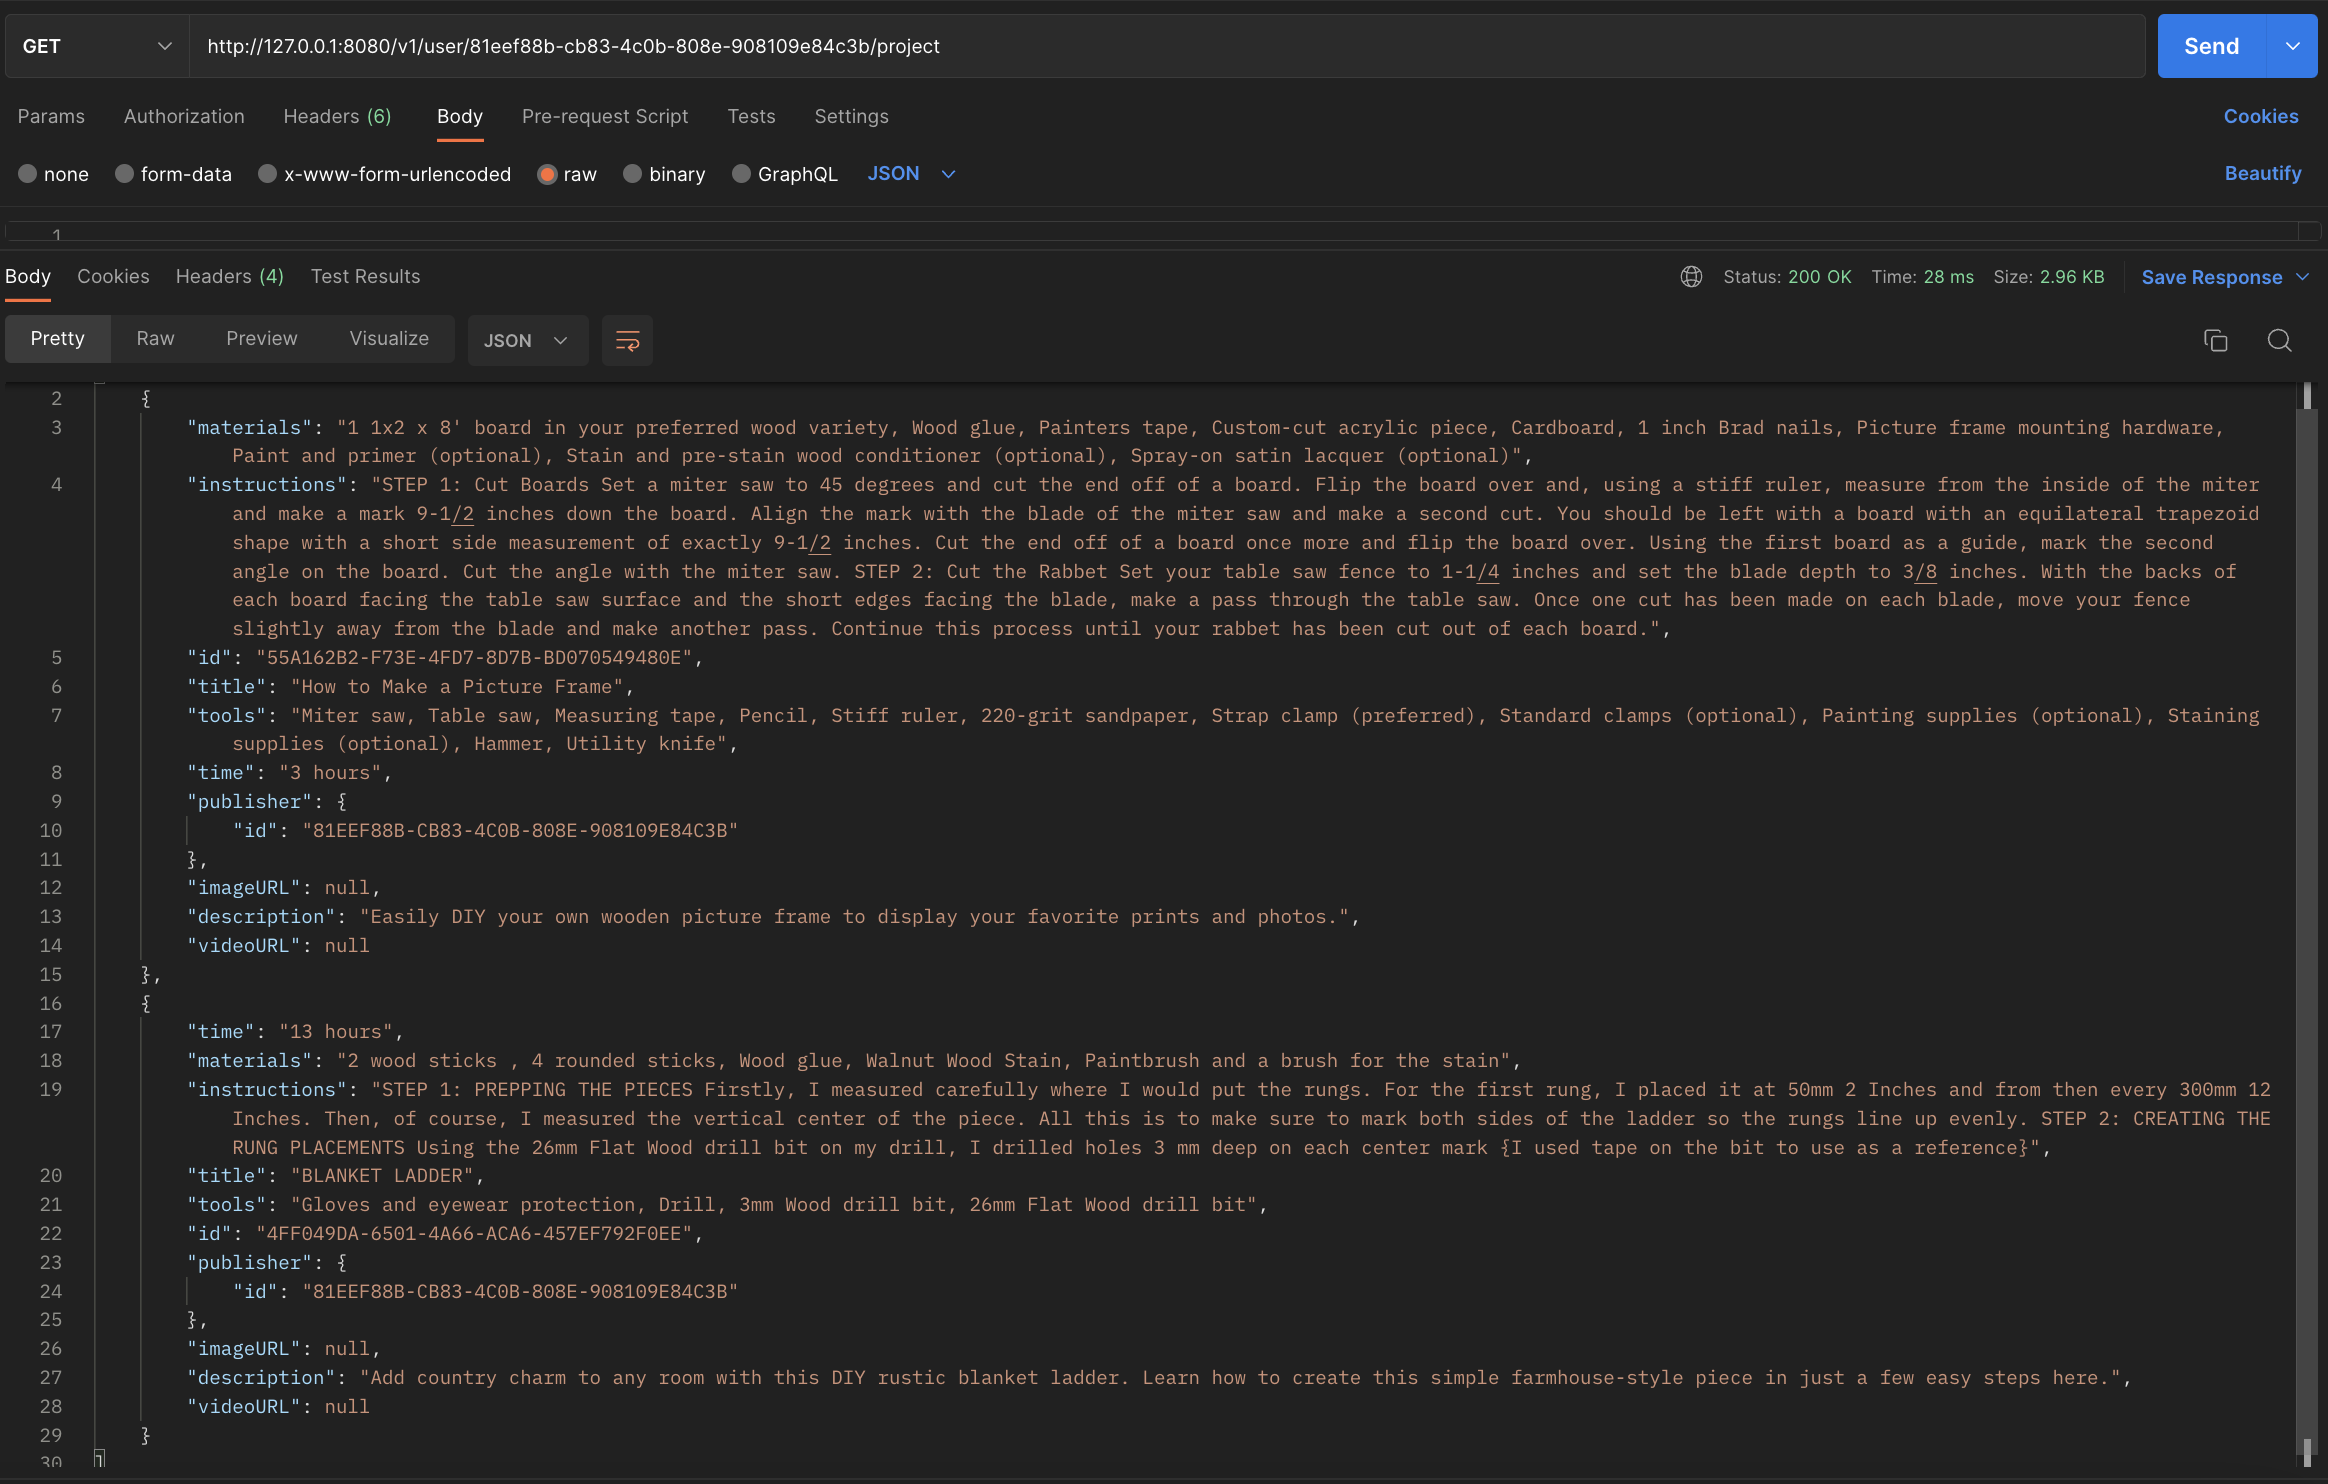Toggle the line wrap icon
This screenshot has width=2328, height=1484.
627,341
